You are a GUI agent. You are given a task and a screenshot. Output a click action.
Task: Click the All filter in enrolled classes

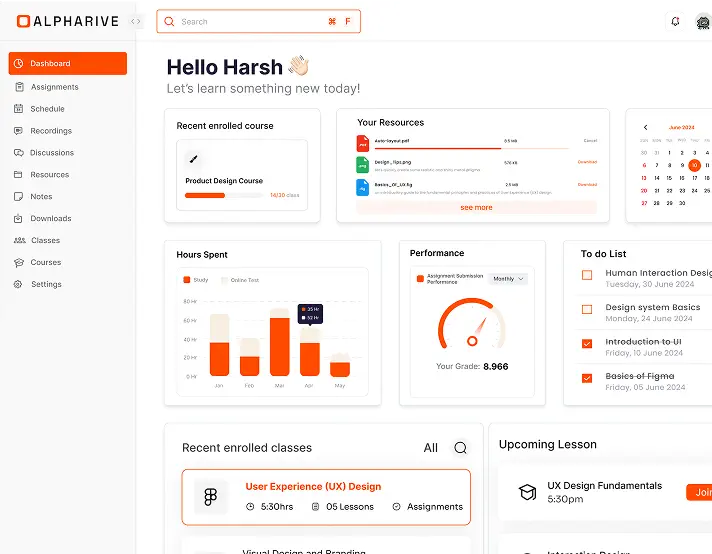[x=430, y=448]
